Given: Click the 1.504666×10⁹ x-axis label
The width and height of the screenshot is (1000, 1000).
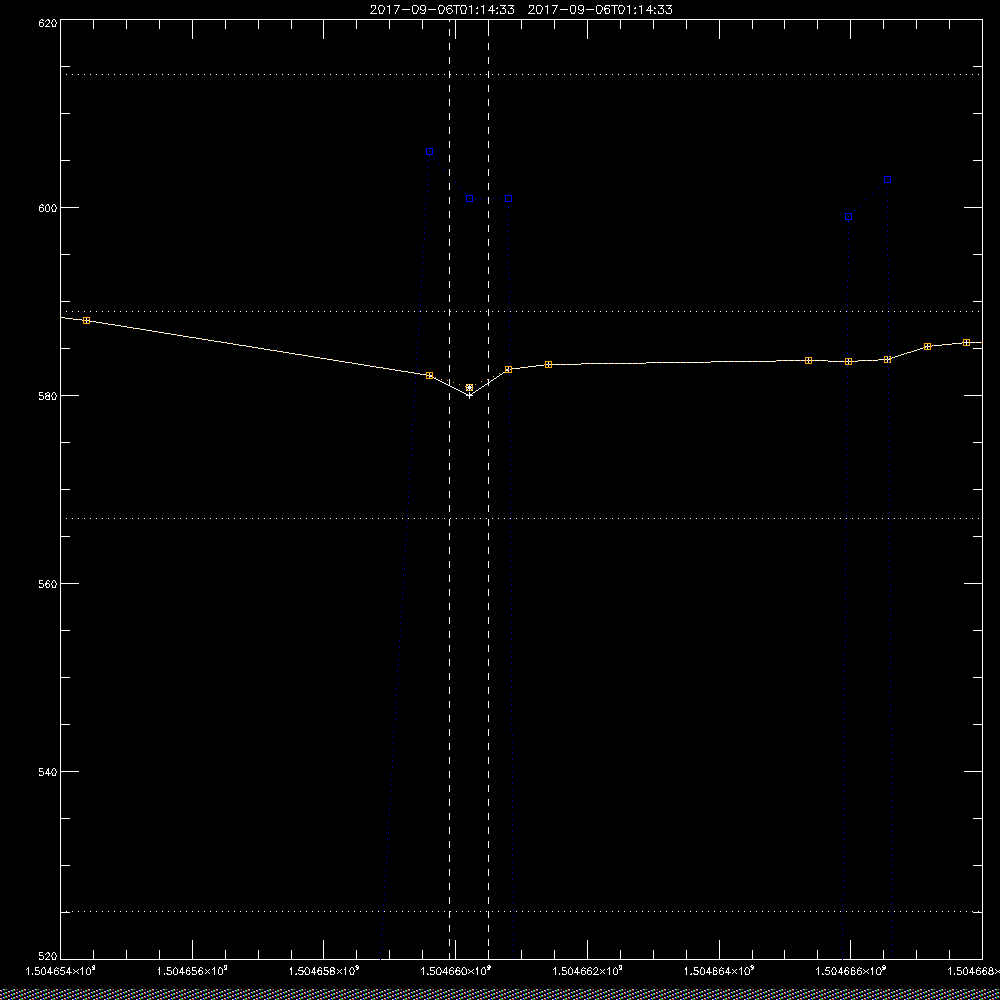Looking at the screenshot, I should [x=851, y=971].
